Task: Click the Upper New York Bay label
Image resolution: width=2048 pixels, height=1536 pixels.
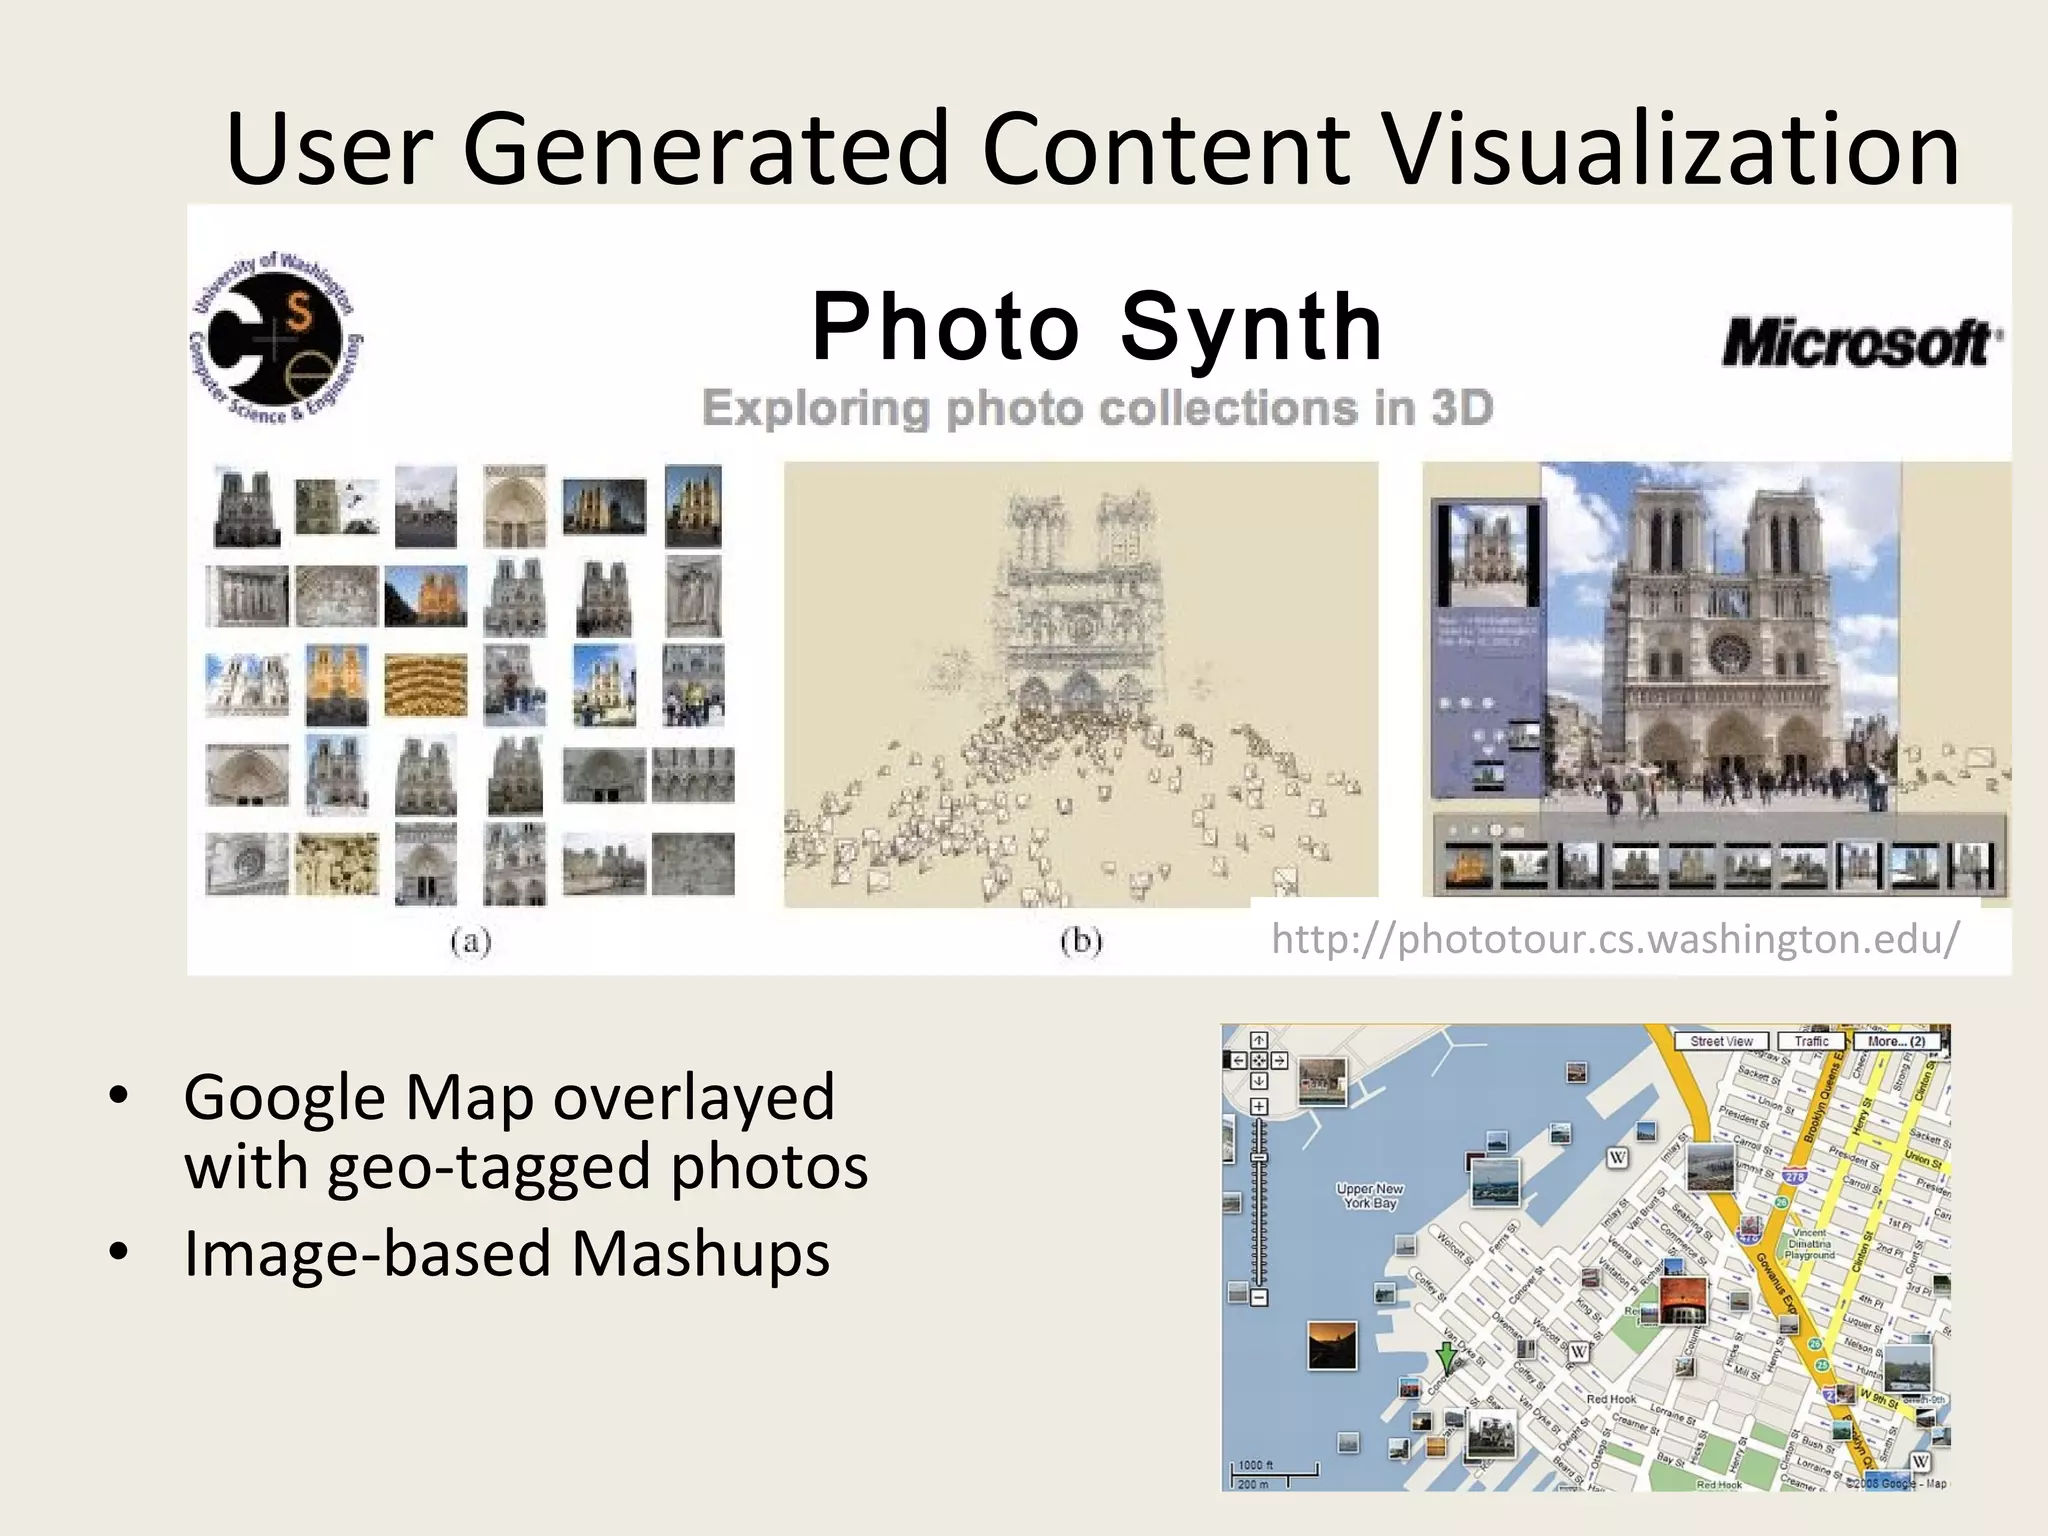Action: click(x=1370, y=1196)
